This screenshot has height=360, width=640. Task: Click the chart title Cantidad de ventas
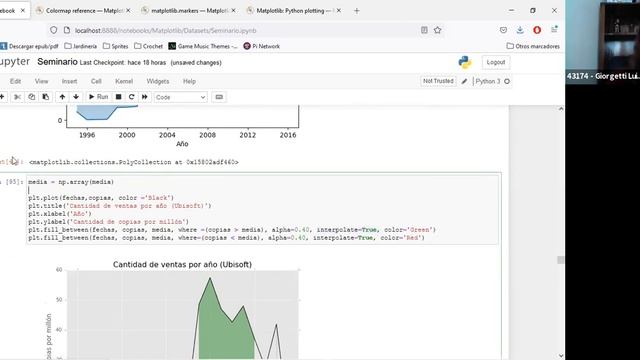182,264
